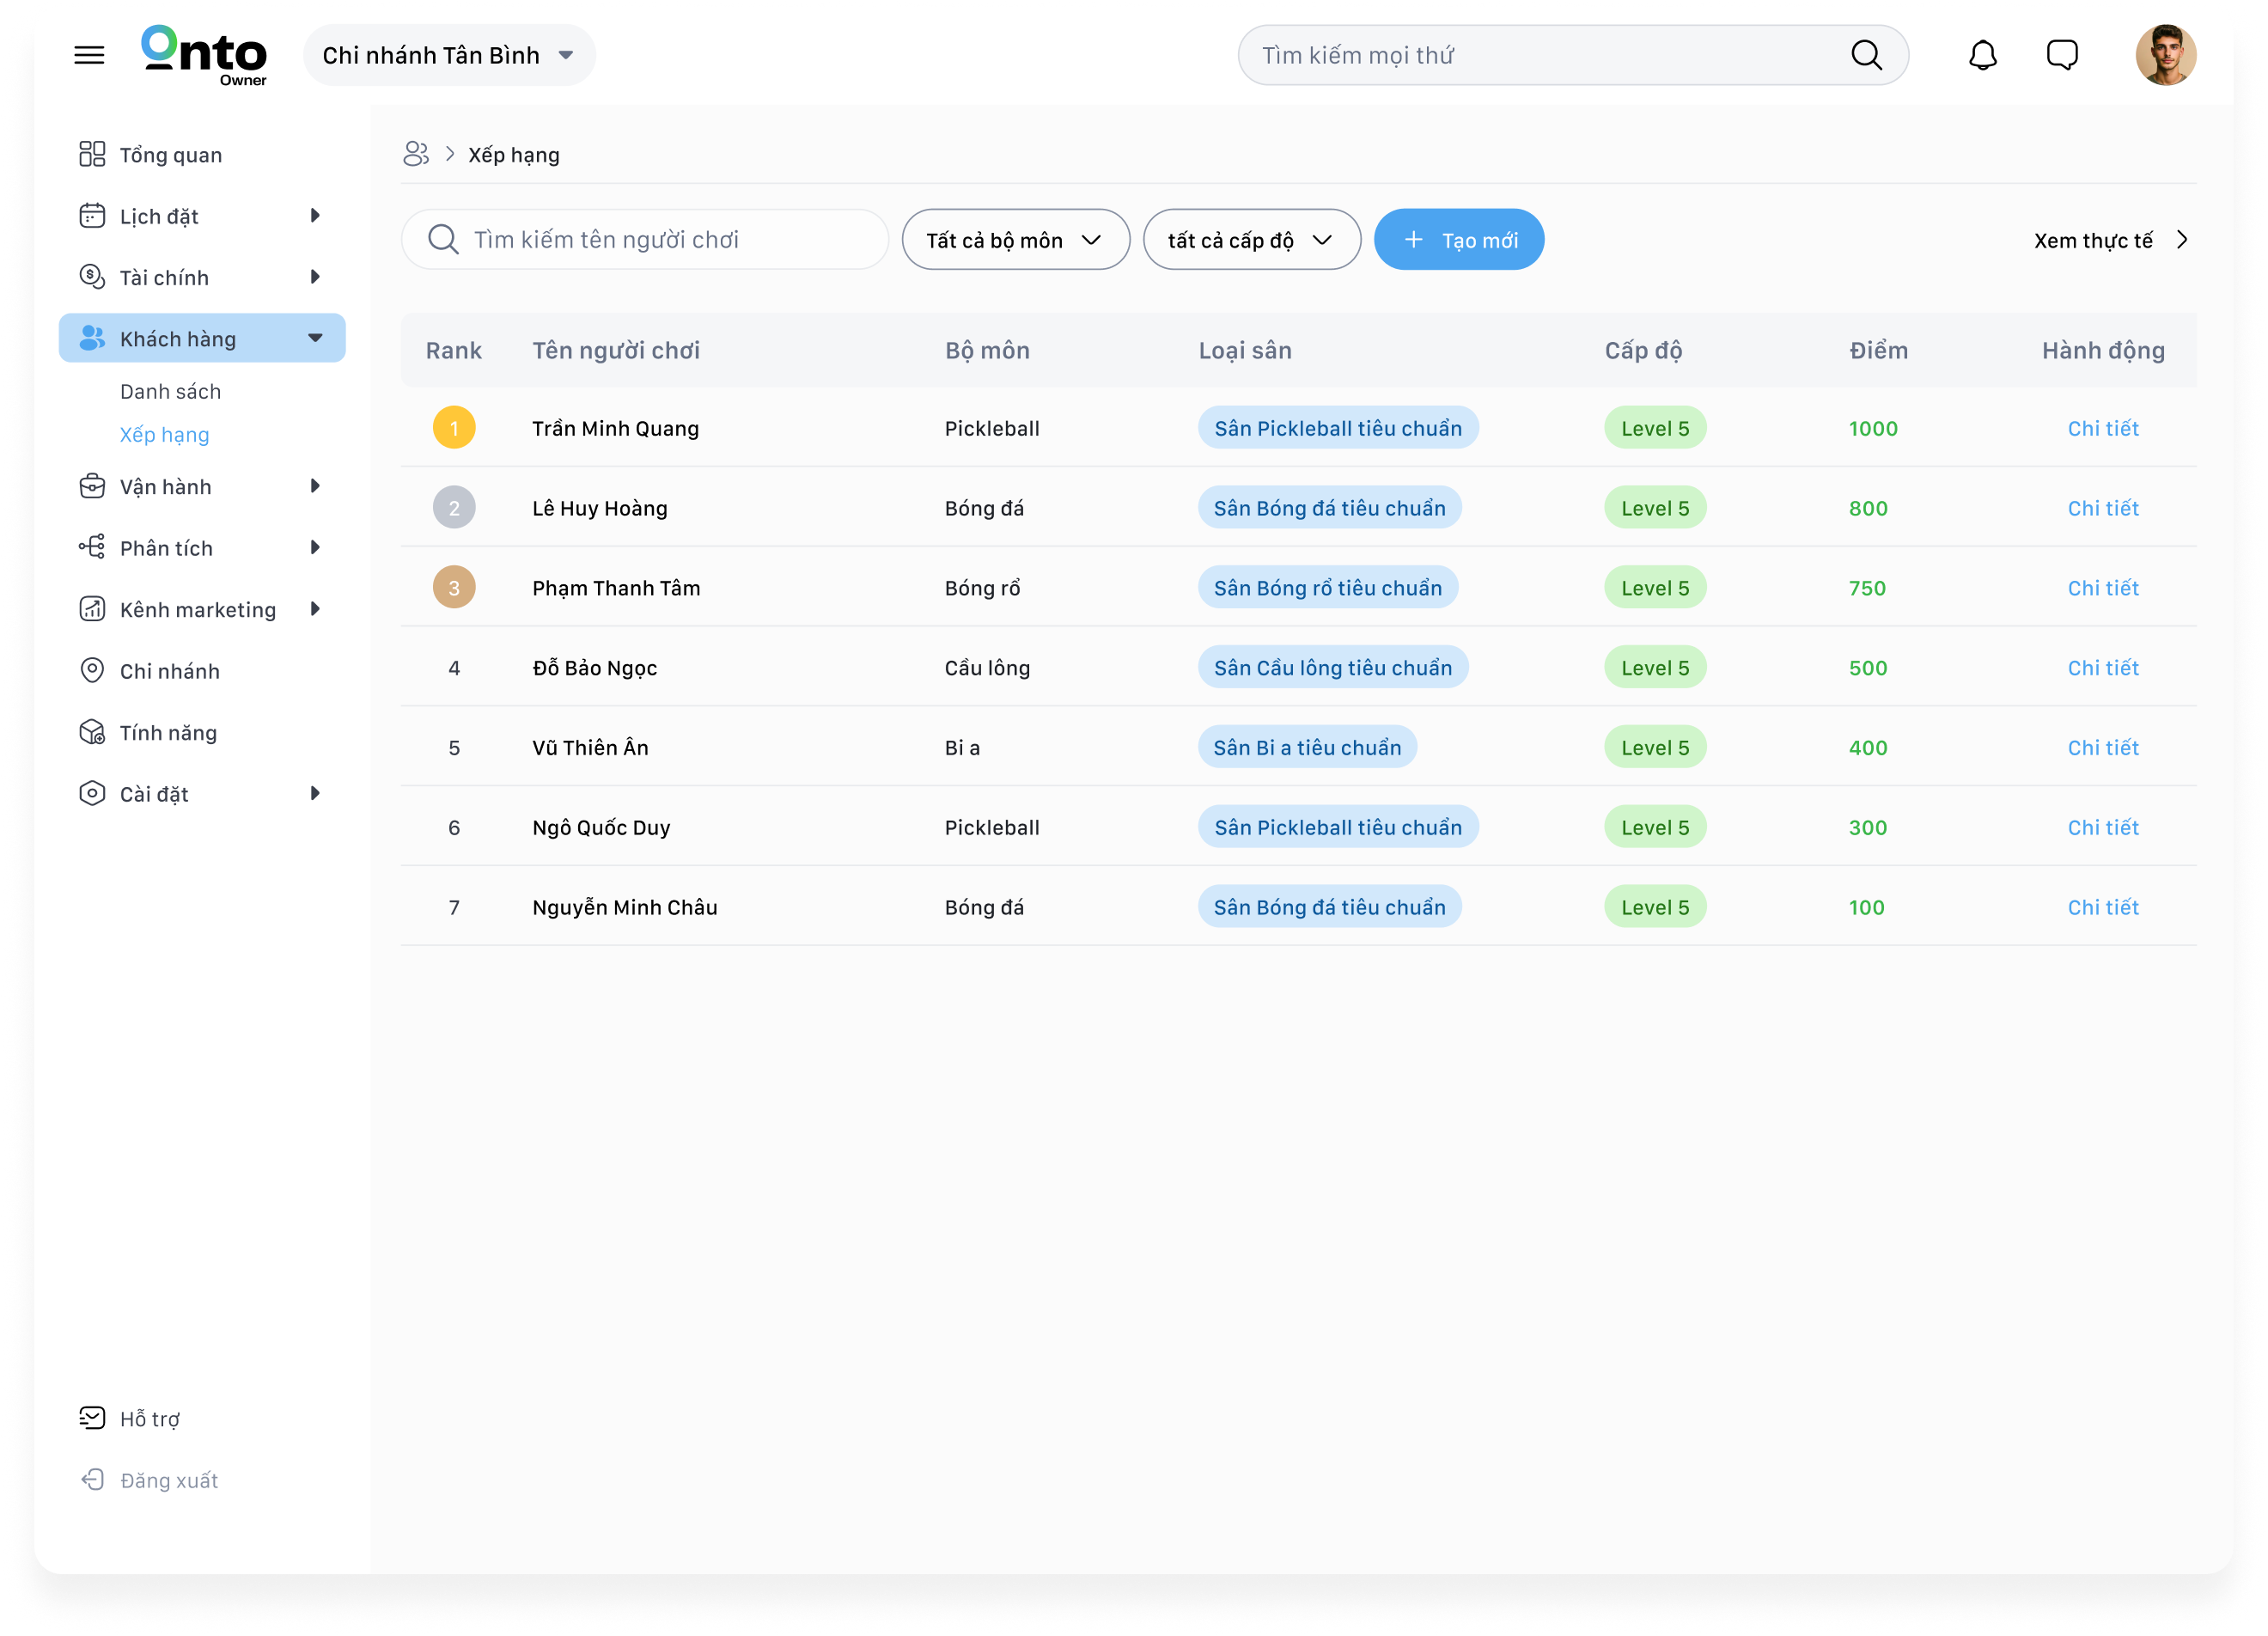The width and height of the screenshot is (2268, 1636).
Task: Click the Chi nhánh location icon
Action: click(x=92, y=671)
